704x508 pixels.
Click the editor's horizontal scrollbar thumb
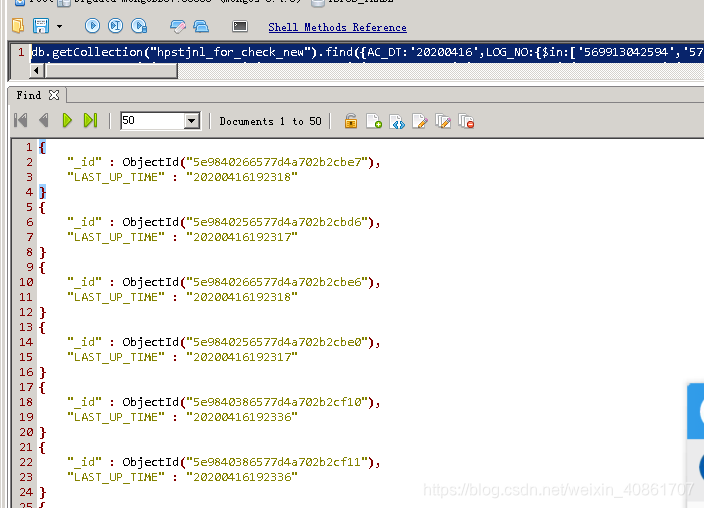tap(111, 71)
